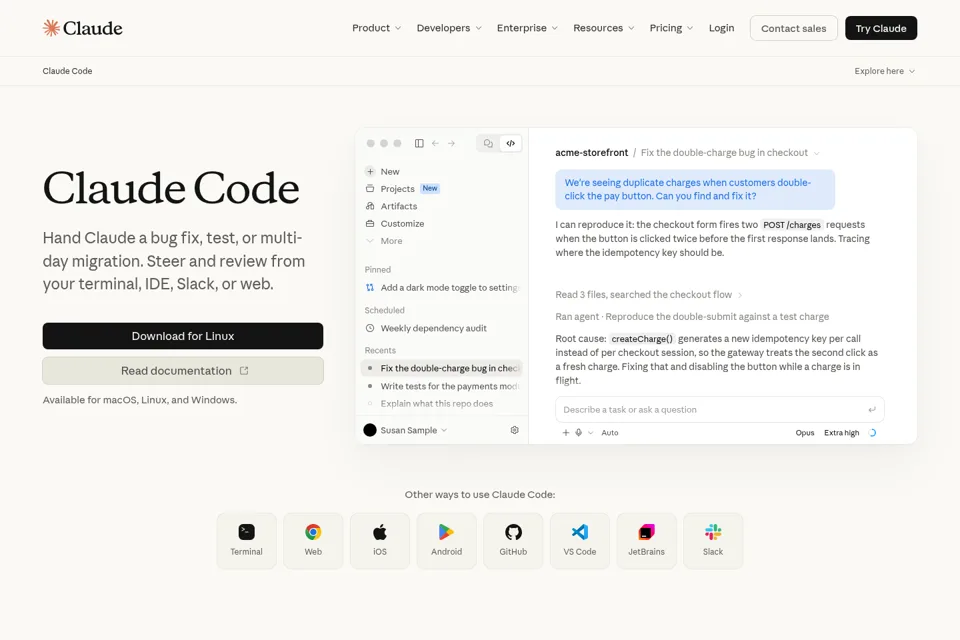The image size is (960, 640).
Task: Open the GitHub tile
Action: coord(513,541)
